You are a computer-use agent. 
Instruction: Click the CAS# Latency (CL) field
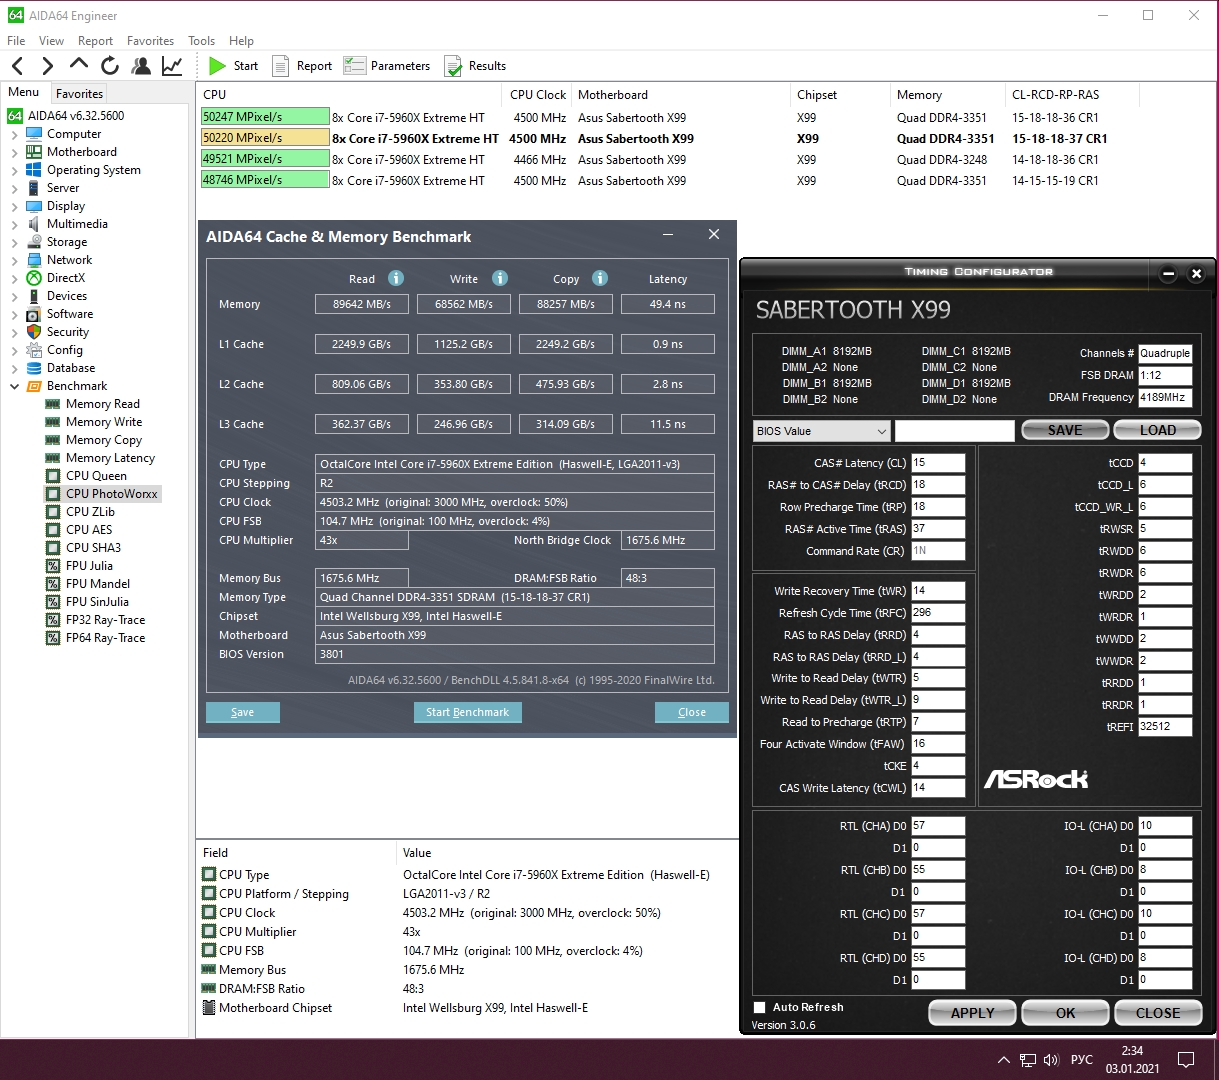point(938,463)
